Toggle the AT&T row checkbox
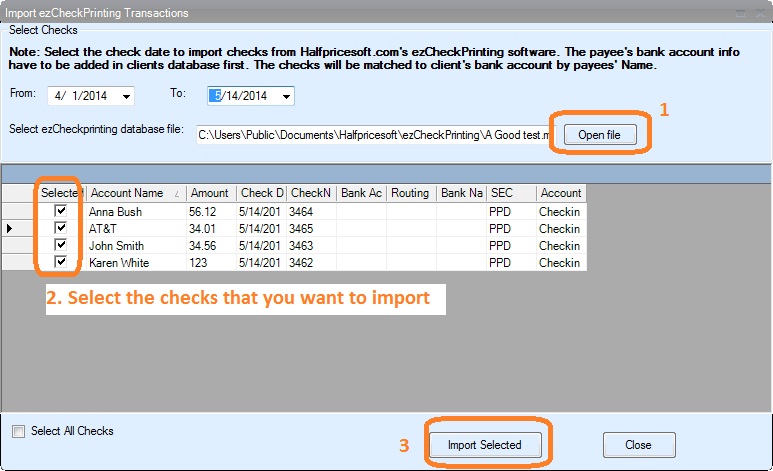 [61, 229]
